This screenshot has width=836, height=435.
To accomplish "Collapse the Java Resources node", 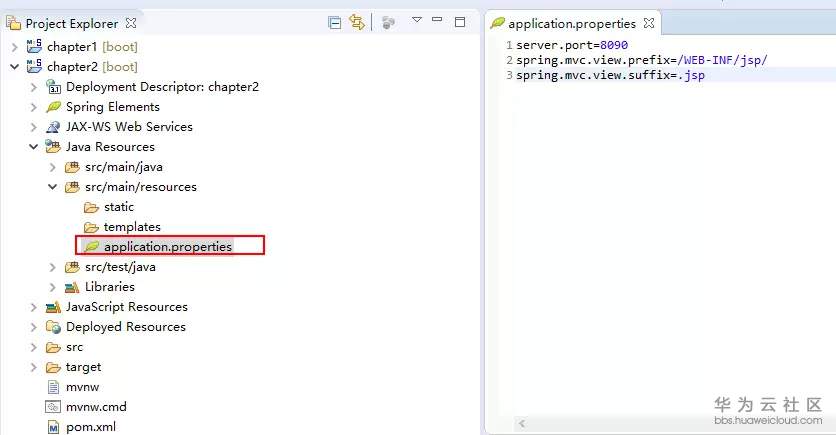I will (x=34, y=147).
